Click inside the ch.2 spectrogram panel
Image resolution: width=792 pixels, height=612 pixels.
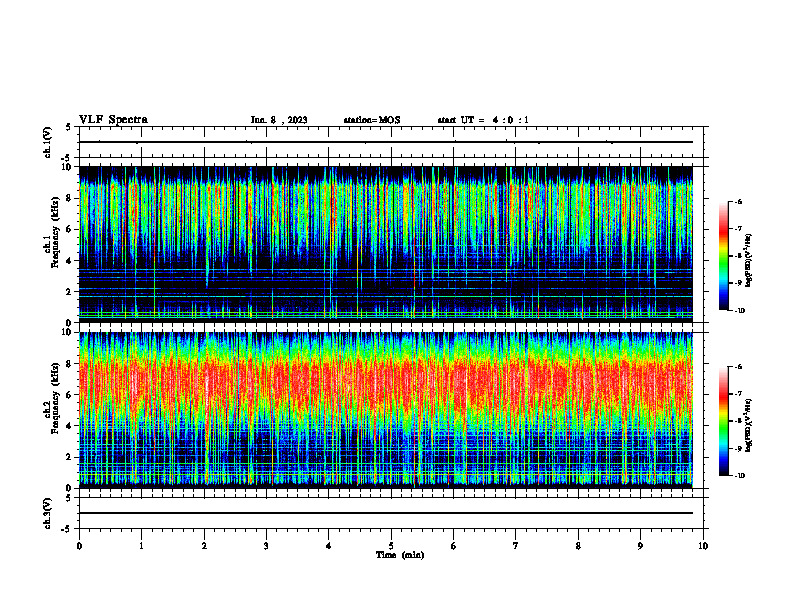pyautogui.click(x=386, y=410)
